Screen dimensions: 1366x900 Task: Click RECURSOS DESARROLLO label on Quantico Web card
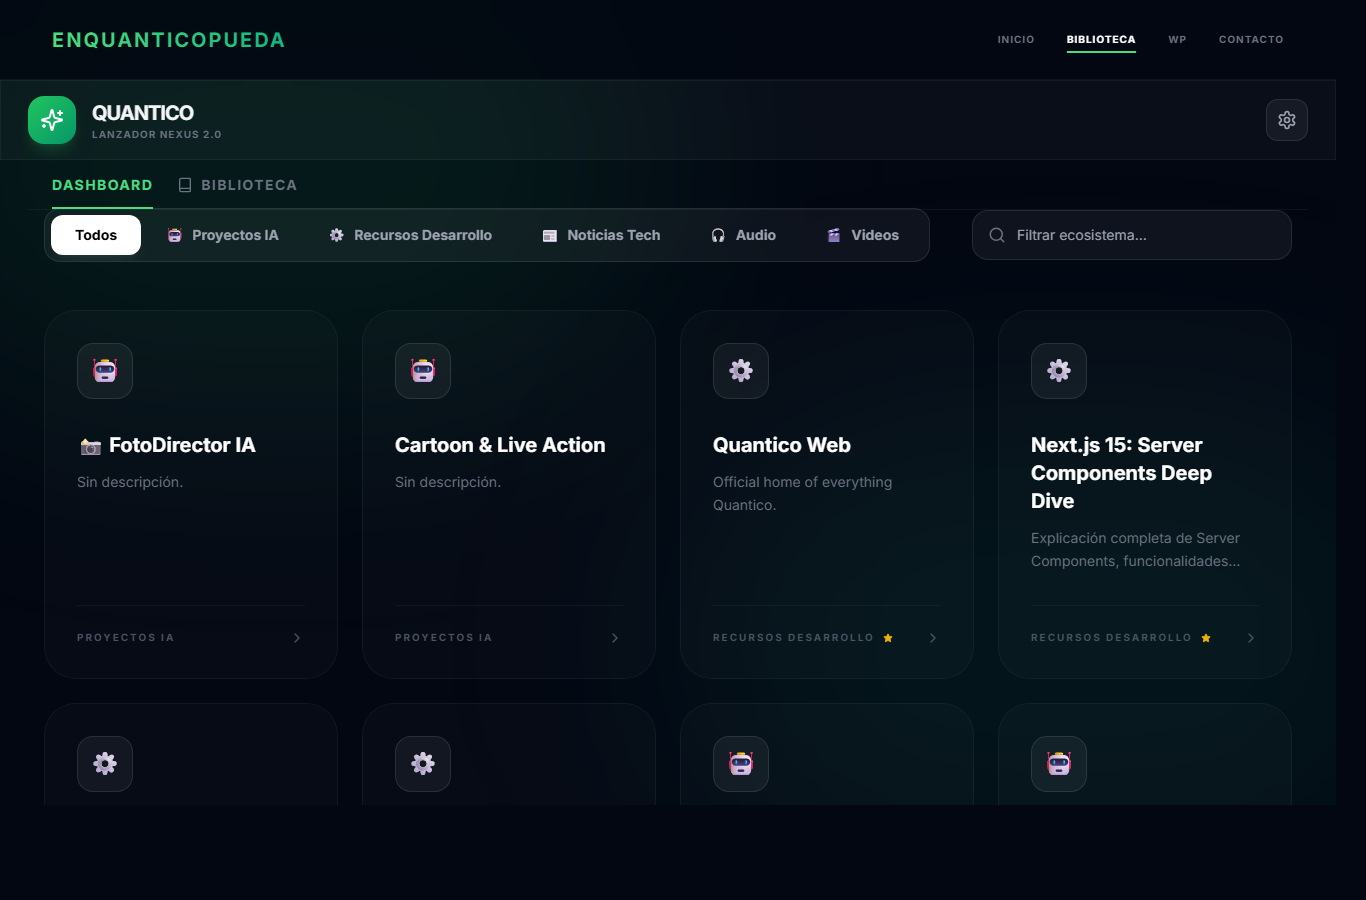(793, 638)
